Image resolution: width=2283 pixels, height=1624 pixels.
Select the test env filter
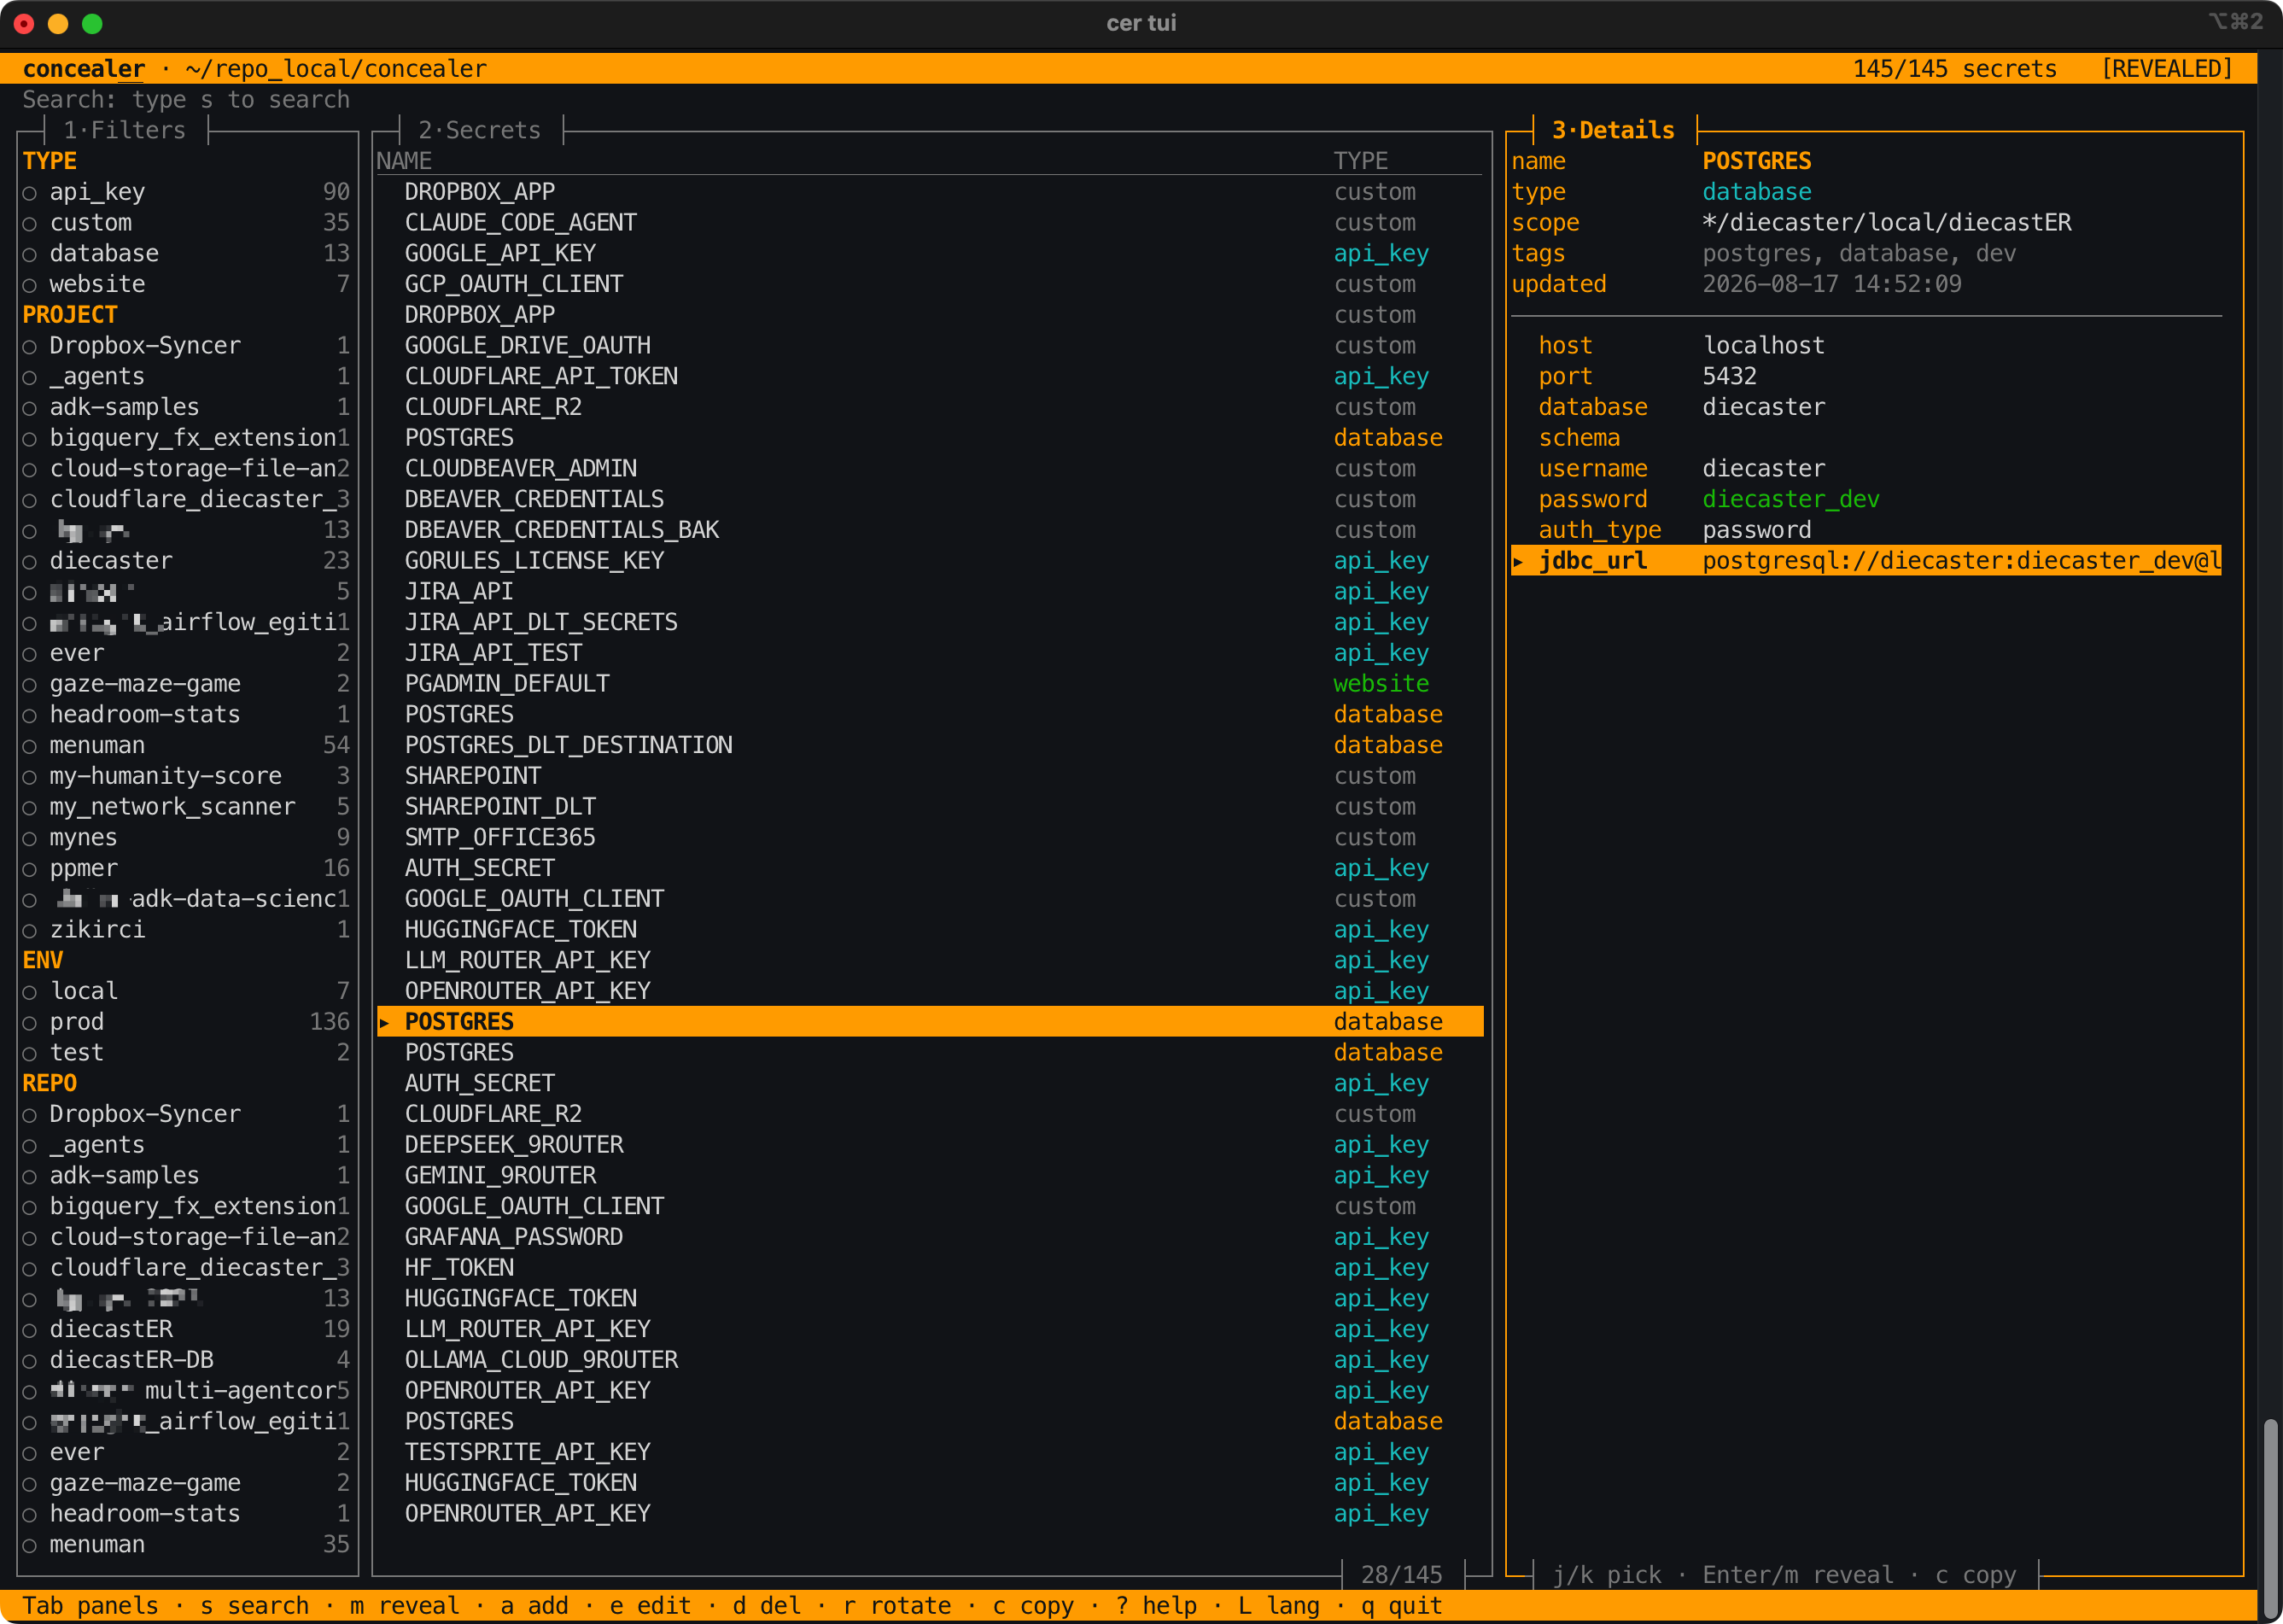coord(186,1053)
